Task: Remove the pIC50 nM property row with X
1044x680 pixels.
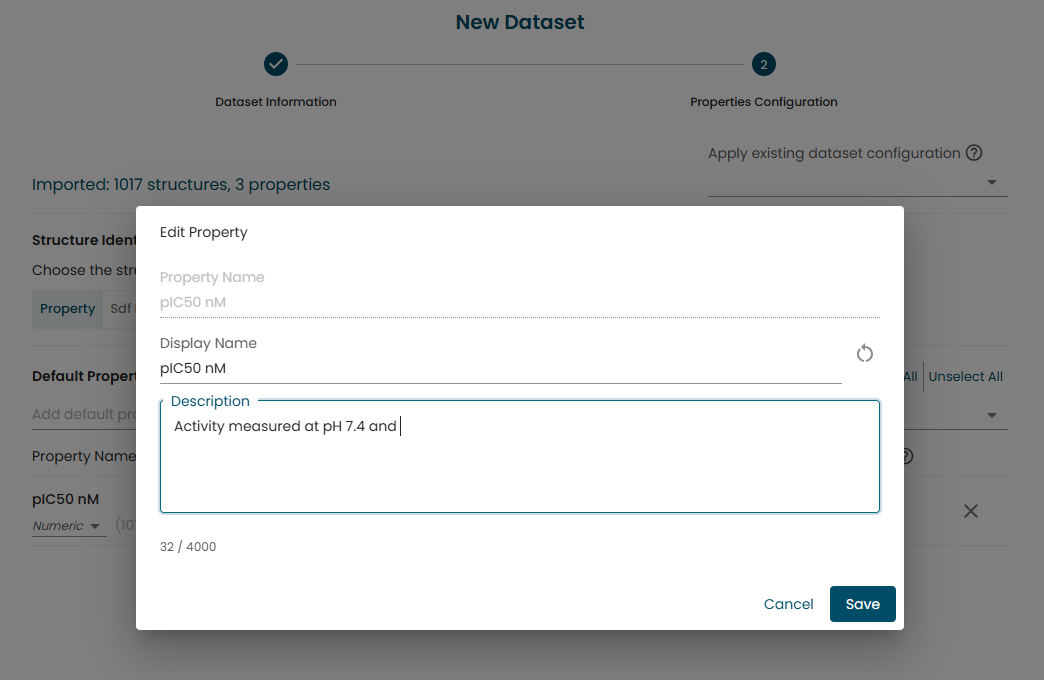Action: tap(971, 511)
